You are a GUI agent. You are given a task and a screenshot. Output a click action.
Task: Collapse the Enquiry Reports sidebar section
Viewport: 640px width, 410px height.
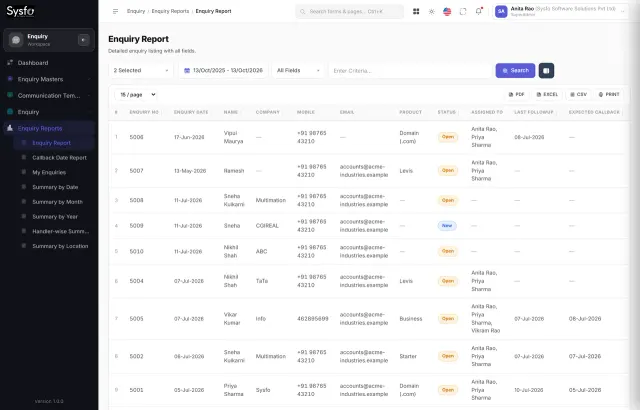[x=49, y=128]
